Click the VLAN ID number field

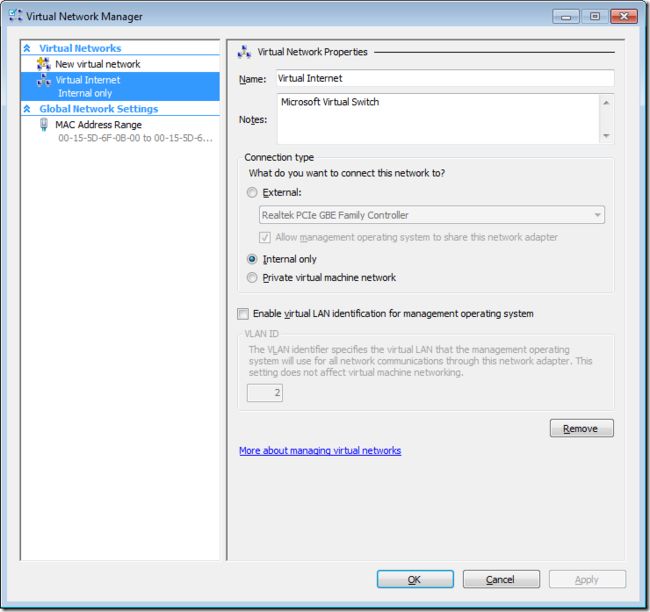[x=265, y=393]
